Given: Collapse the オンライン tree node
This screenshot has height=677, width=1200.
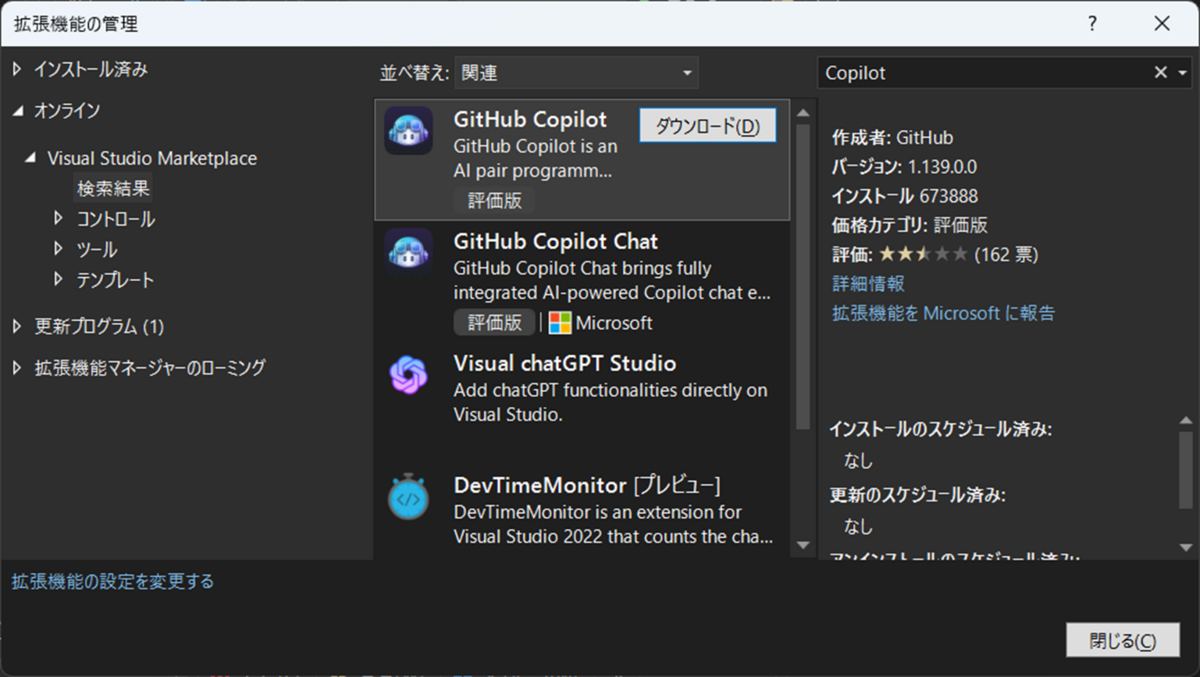Looking at the screenshot, I should point(17,111).
